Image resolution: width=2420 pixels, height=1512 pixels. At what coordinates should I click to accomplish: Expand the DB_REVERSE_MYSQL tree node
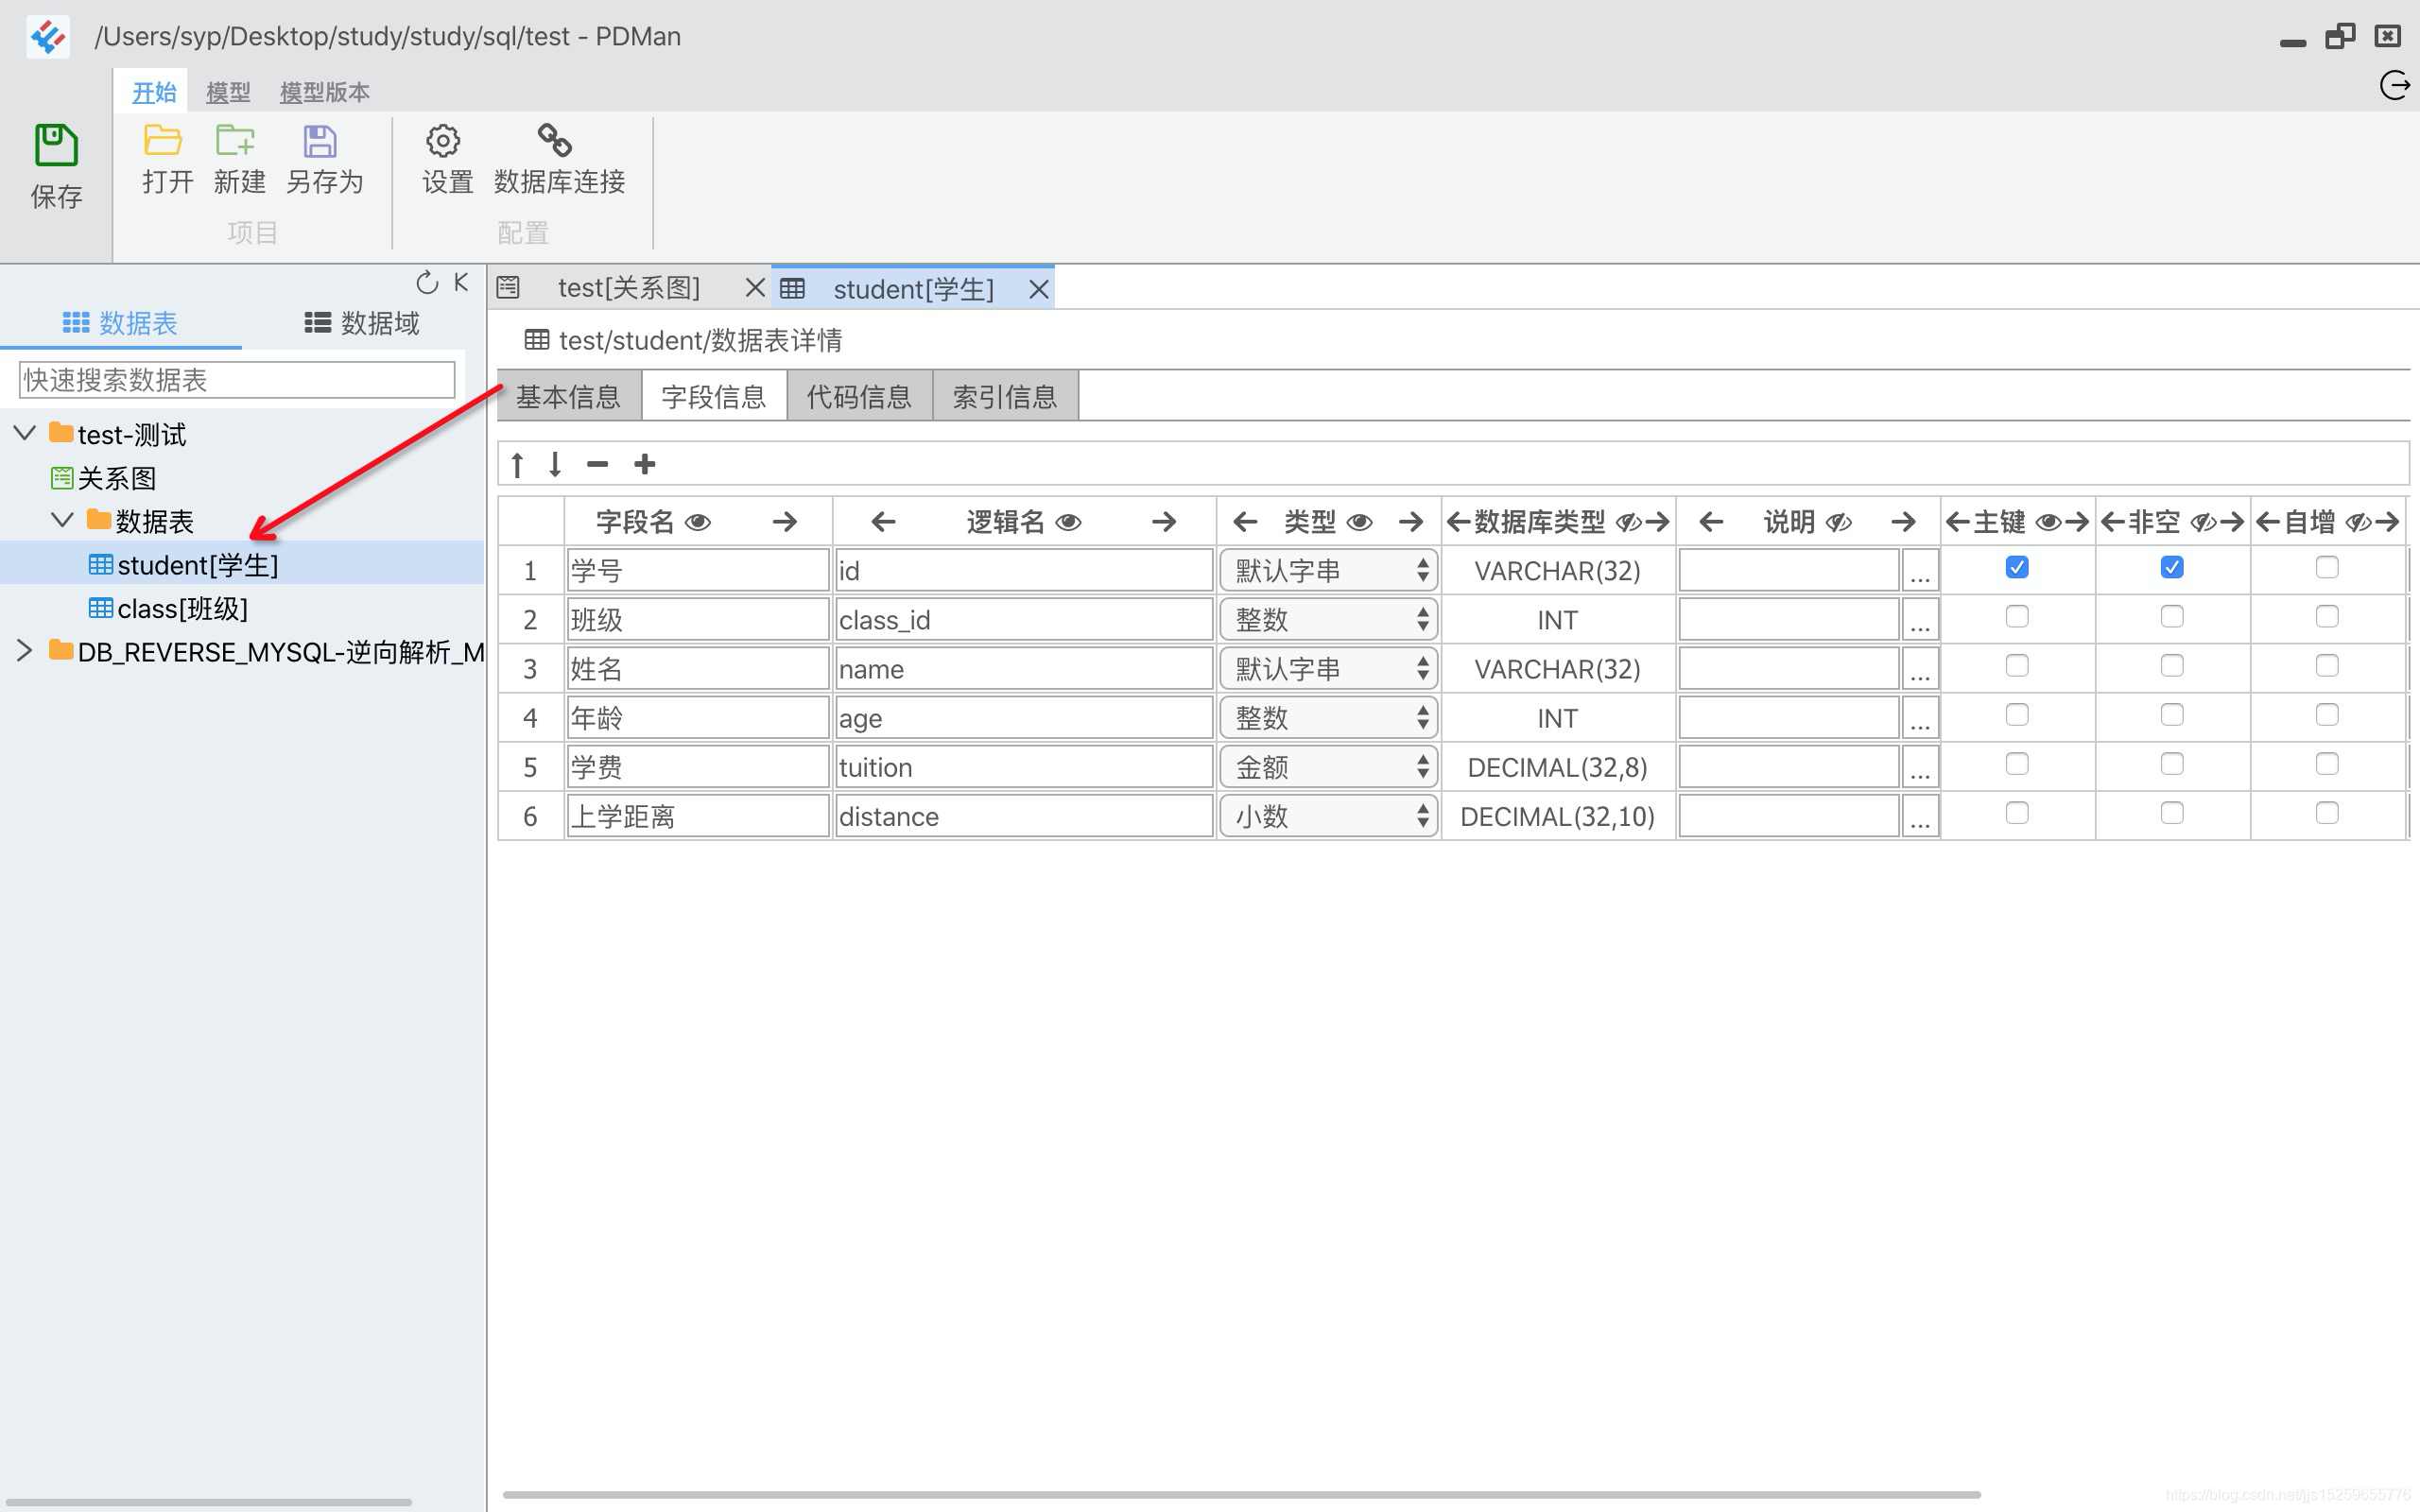(24, 650)
